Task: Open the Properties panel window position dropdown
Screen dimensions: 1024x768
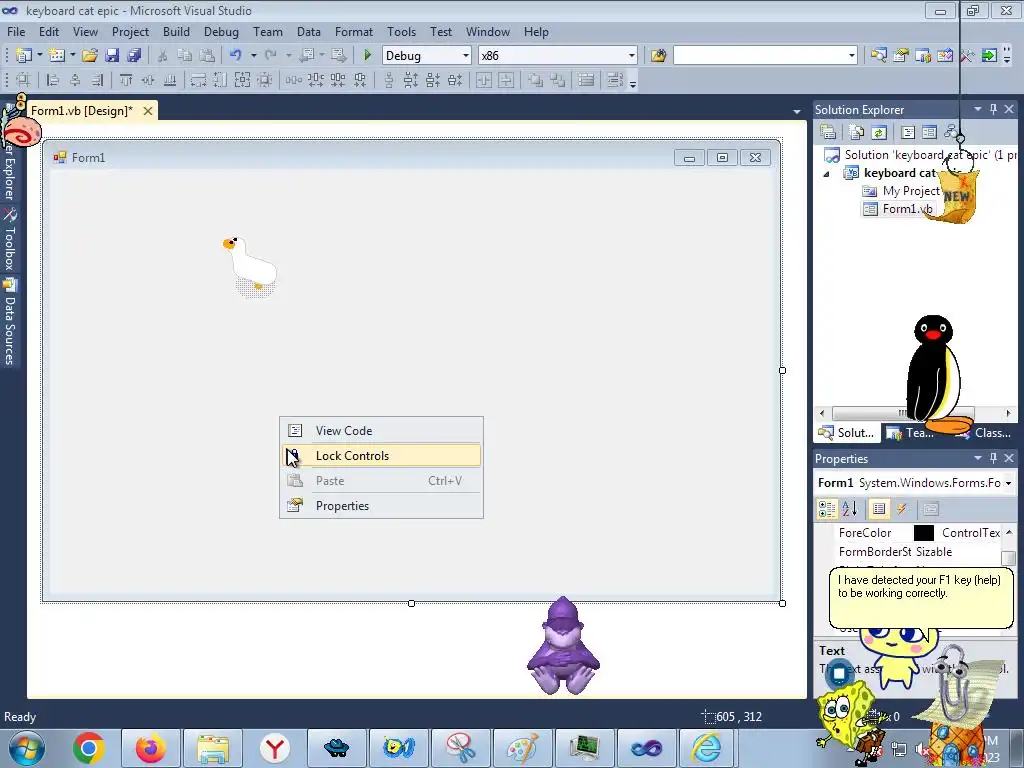Action: (978, 458)
